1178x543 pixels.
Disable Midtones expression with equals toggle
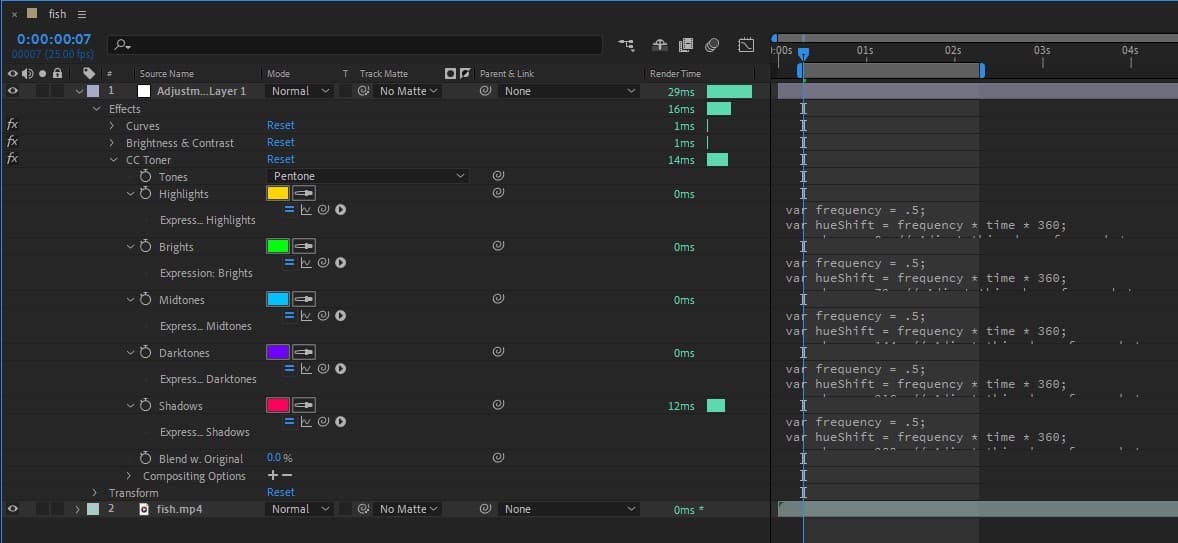(289, 316)
